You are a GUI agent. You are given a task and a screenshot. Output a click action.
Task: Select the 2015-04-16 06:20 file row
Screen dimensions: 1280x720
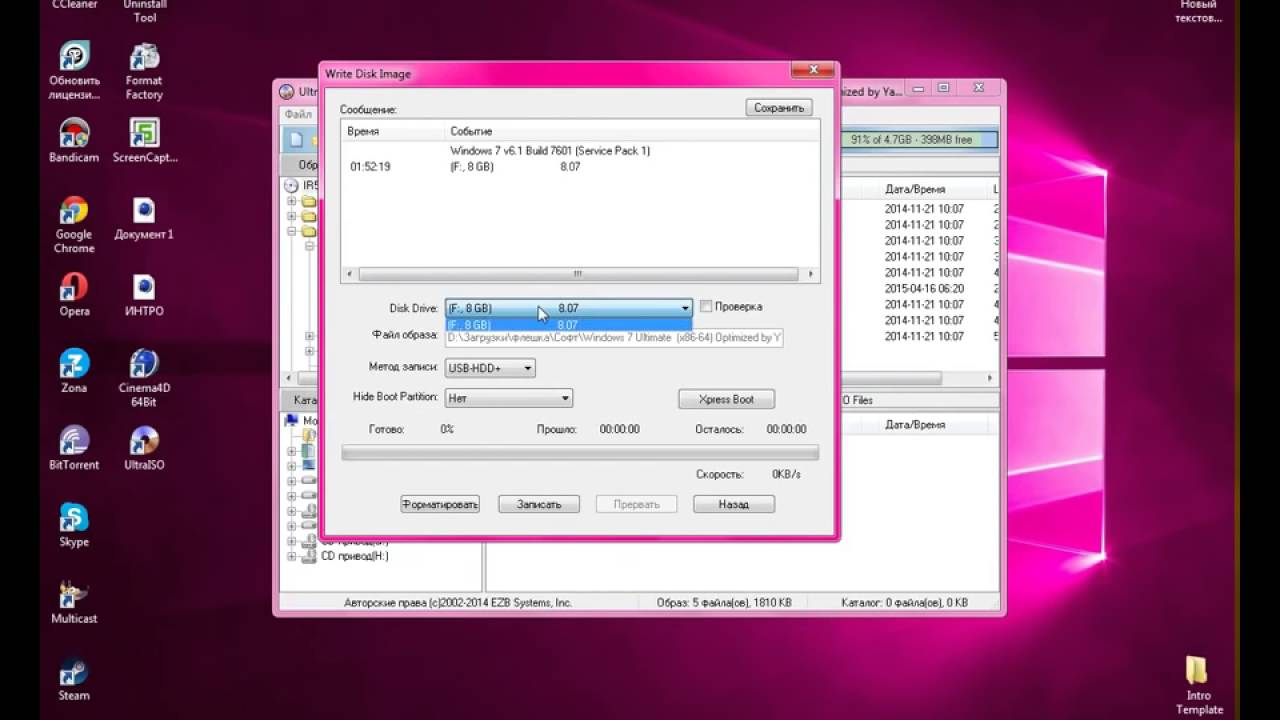(x=924, y=289)
